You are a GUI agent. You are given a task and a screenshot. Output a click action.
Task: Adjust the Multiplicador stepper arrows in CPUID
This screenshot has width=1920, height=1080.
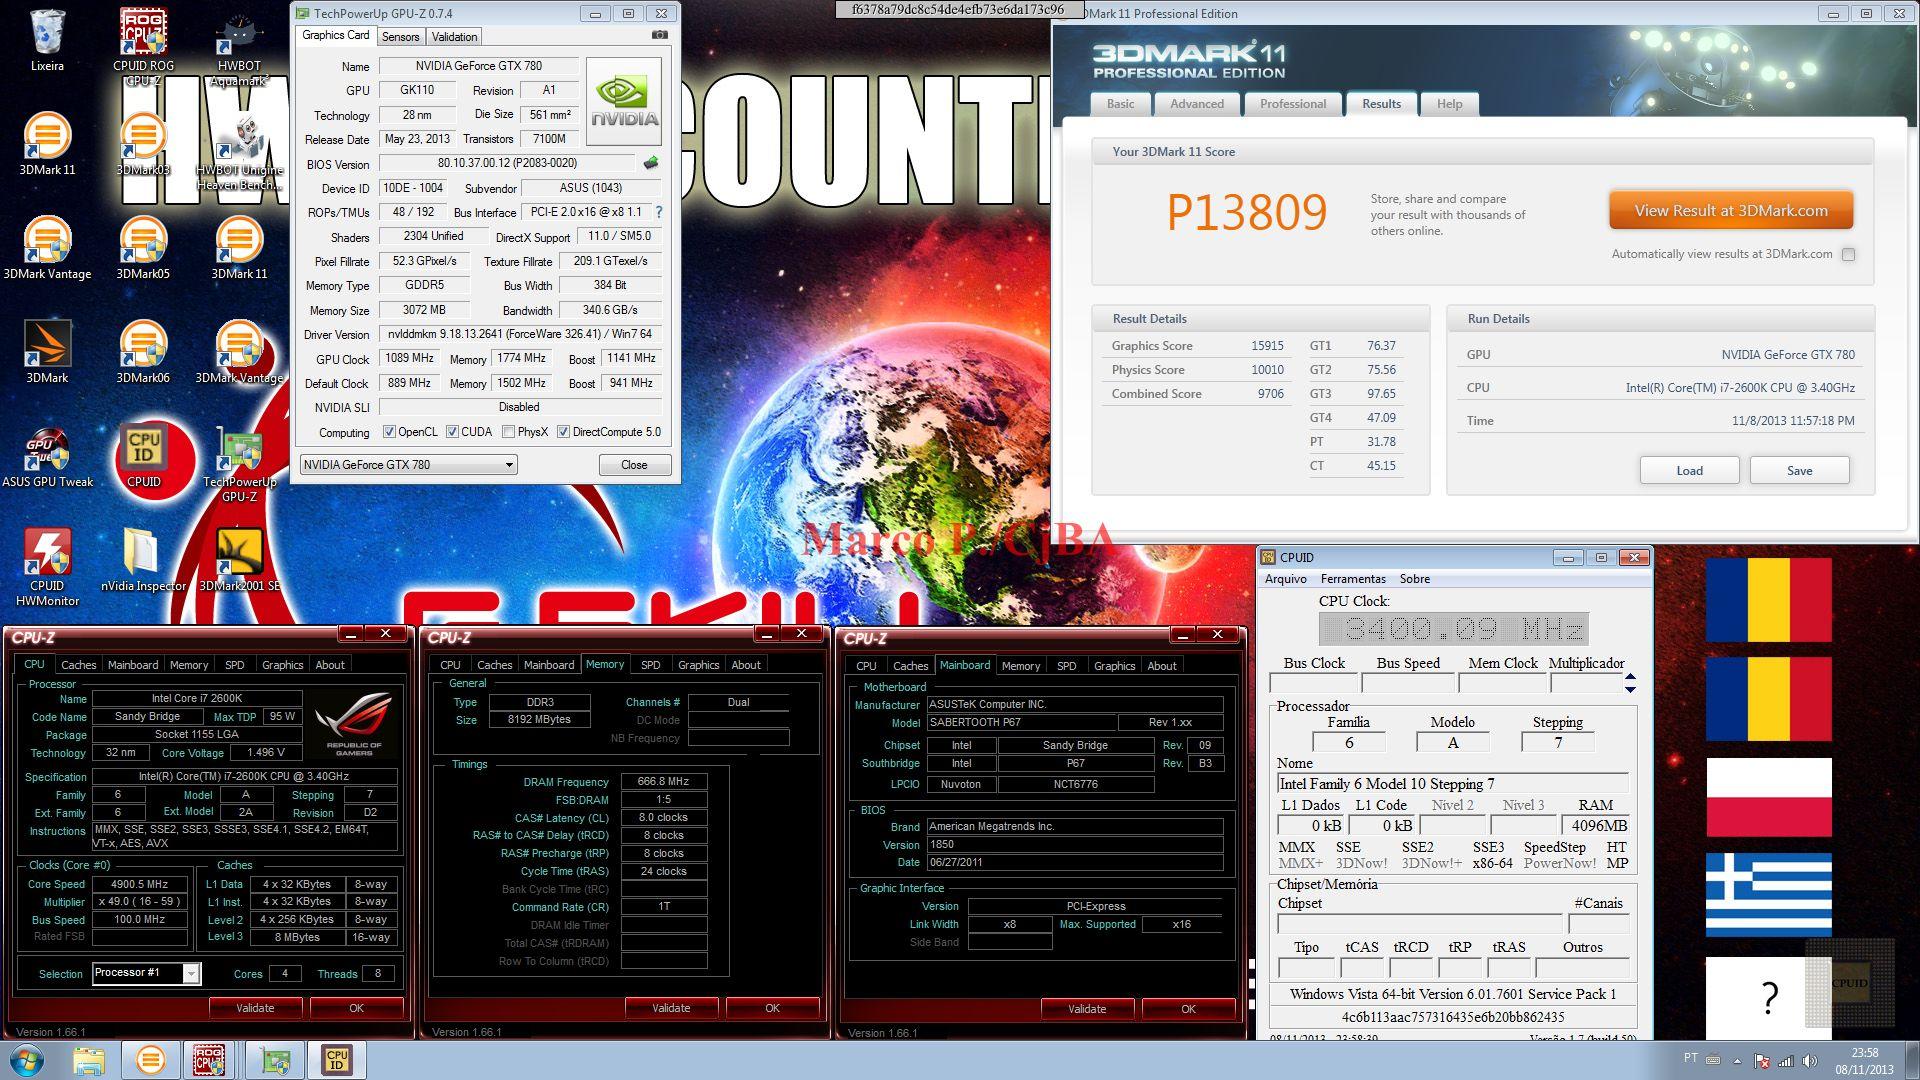tap(1631, 683)
